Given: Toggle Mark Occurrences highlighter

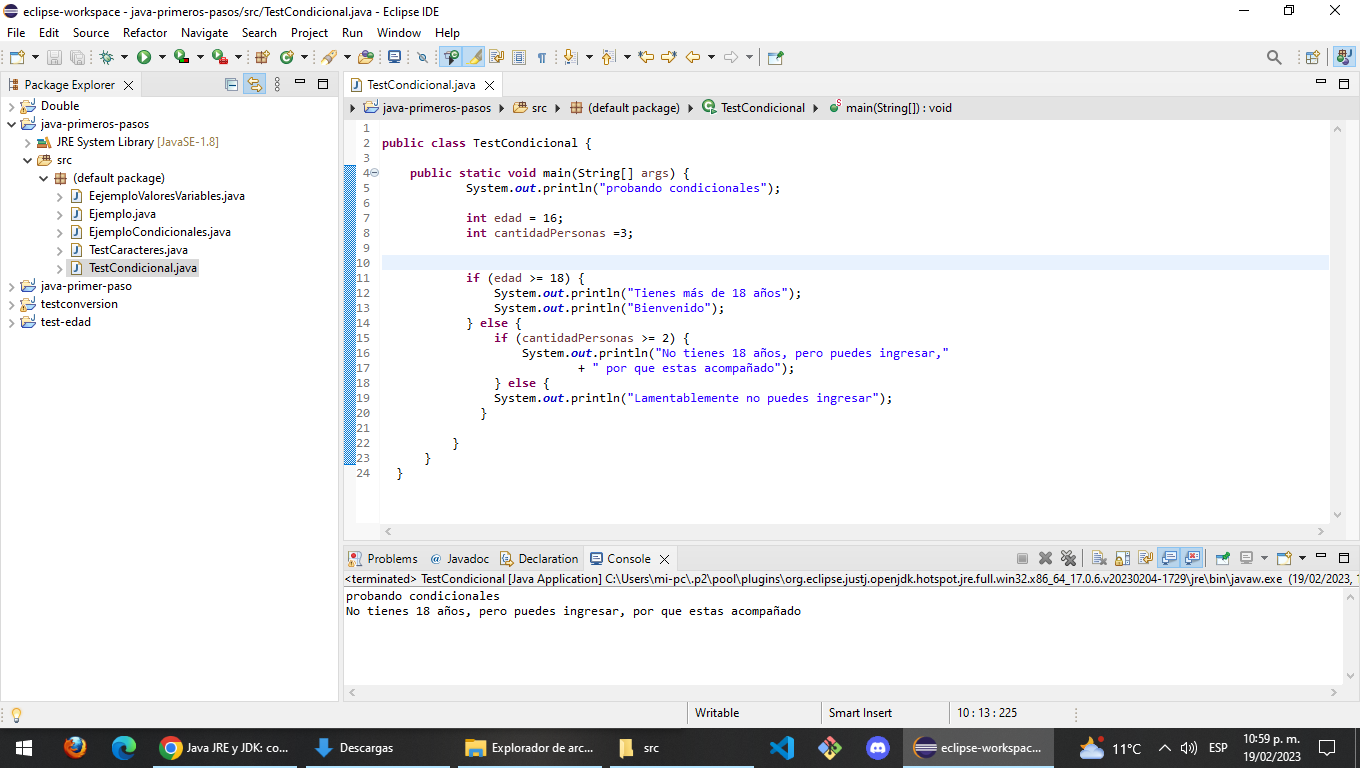Looking at the screenshot, I should pyautogui.click(x=474, y=58).
